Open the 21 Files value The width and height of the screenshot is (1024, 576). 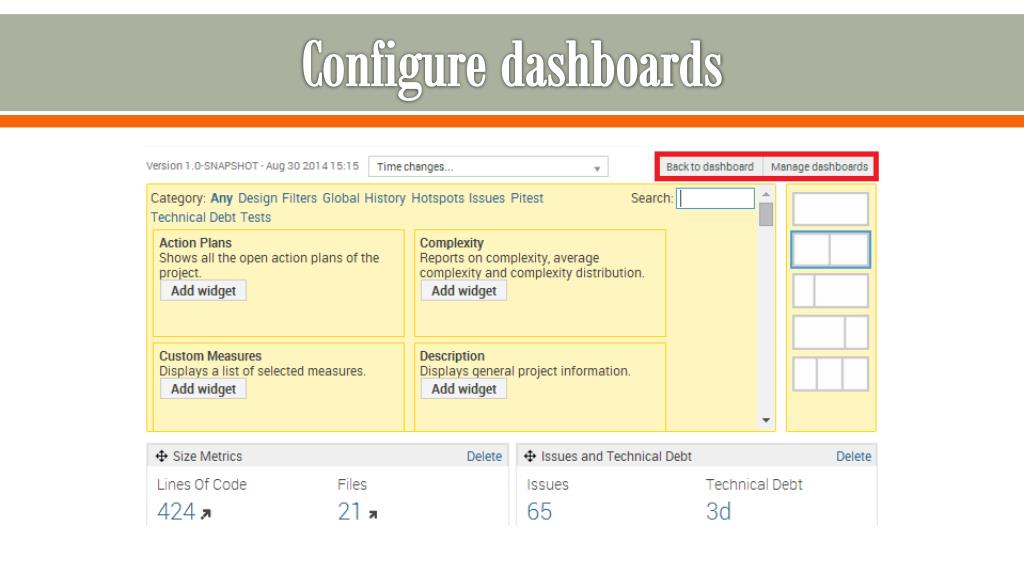pos(349,511)
